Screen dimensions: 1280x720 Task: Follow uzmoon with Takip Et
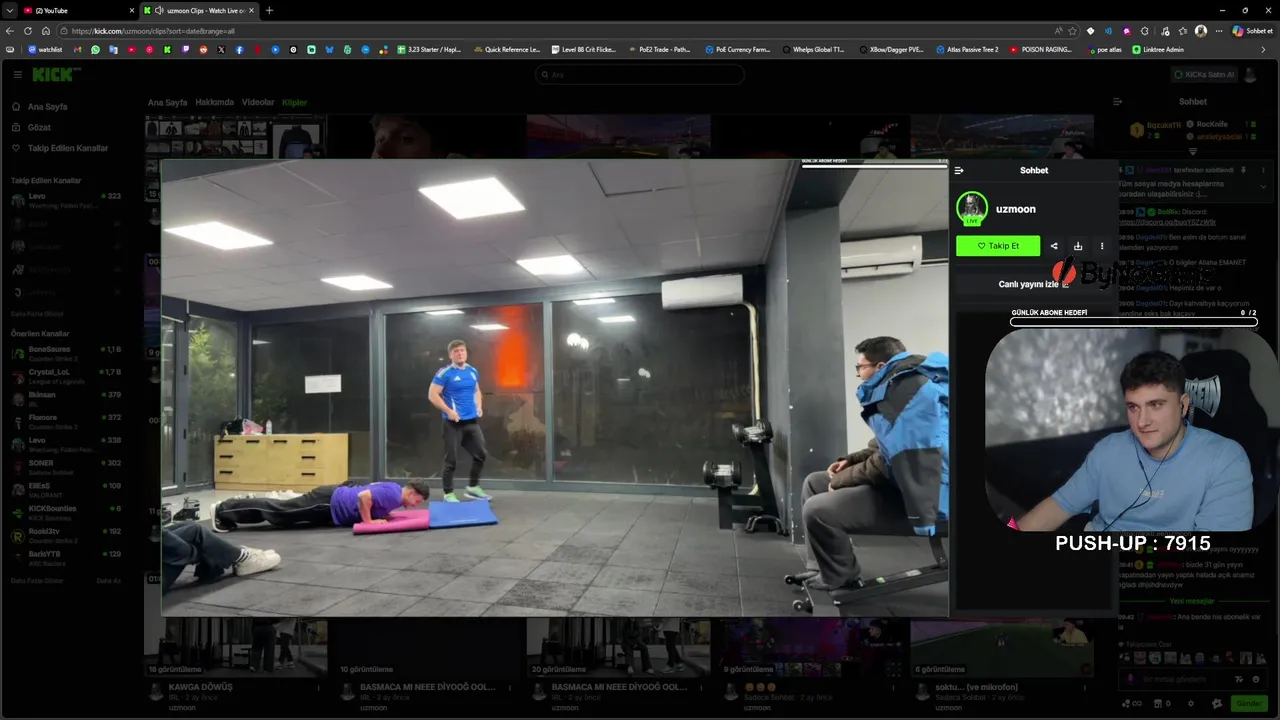coord(998,246)
